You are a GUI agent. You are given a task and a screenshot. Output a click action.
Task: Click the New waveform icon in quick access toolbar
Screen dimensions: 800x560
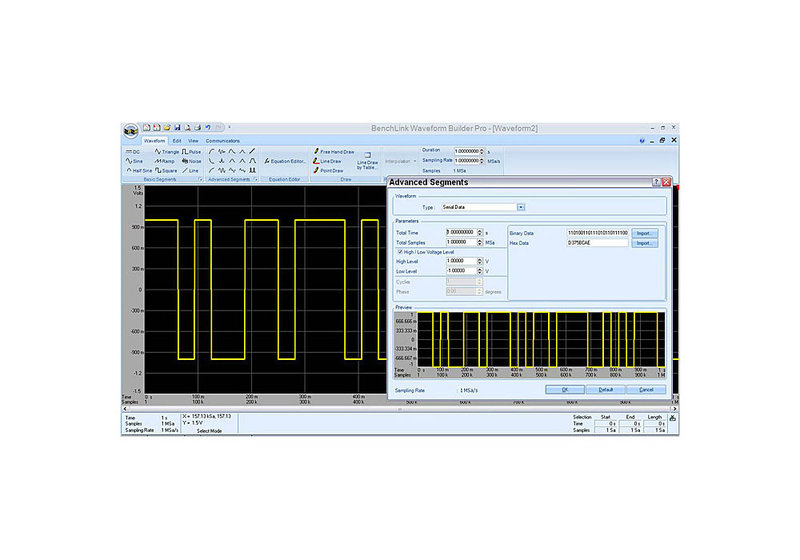click(146, 127)
